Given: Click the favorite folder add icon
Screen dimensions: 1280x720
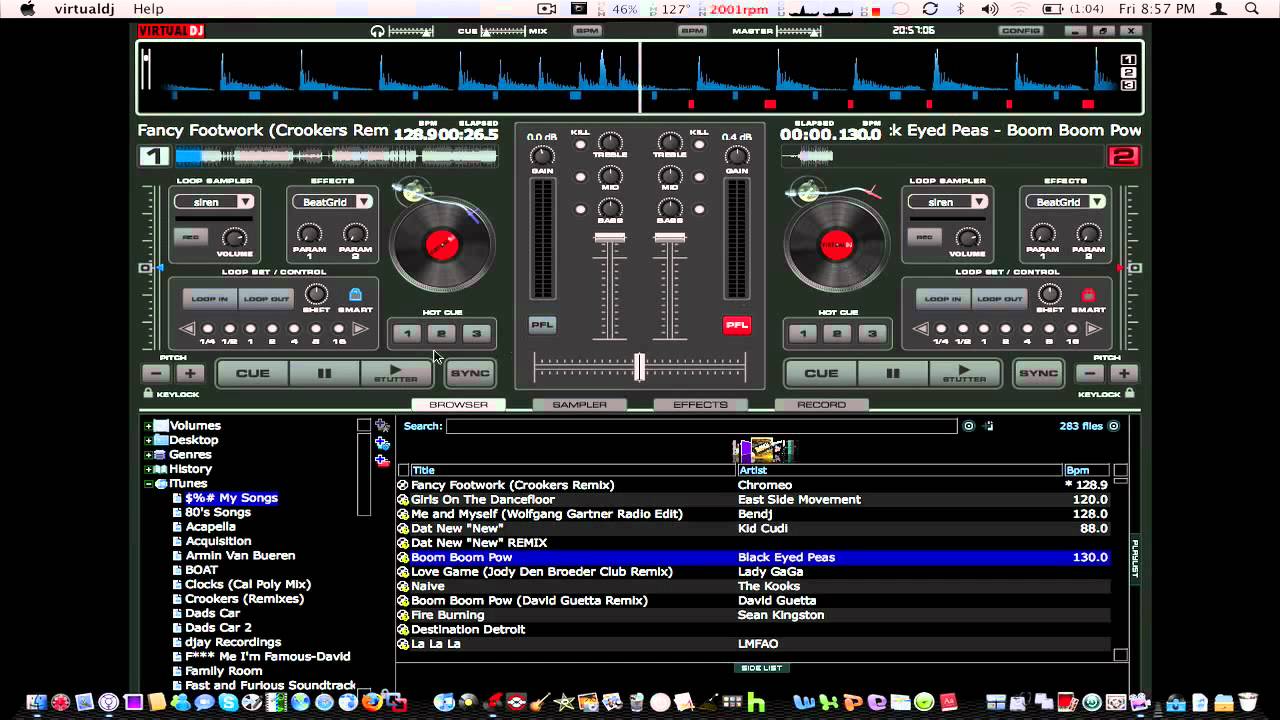Looking at the screenshot, I should (382, 426).
